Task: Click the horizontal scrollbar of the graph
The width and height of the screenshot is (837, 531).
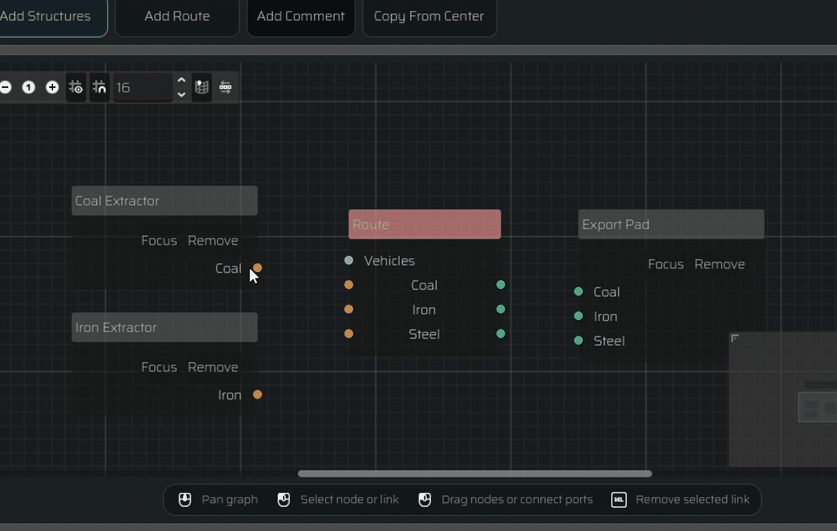Action: click(475, 473)
